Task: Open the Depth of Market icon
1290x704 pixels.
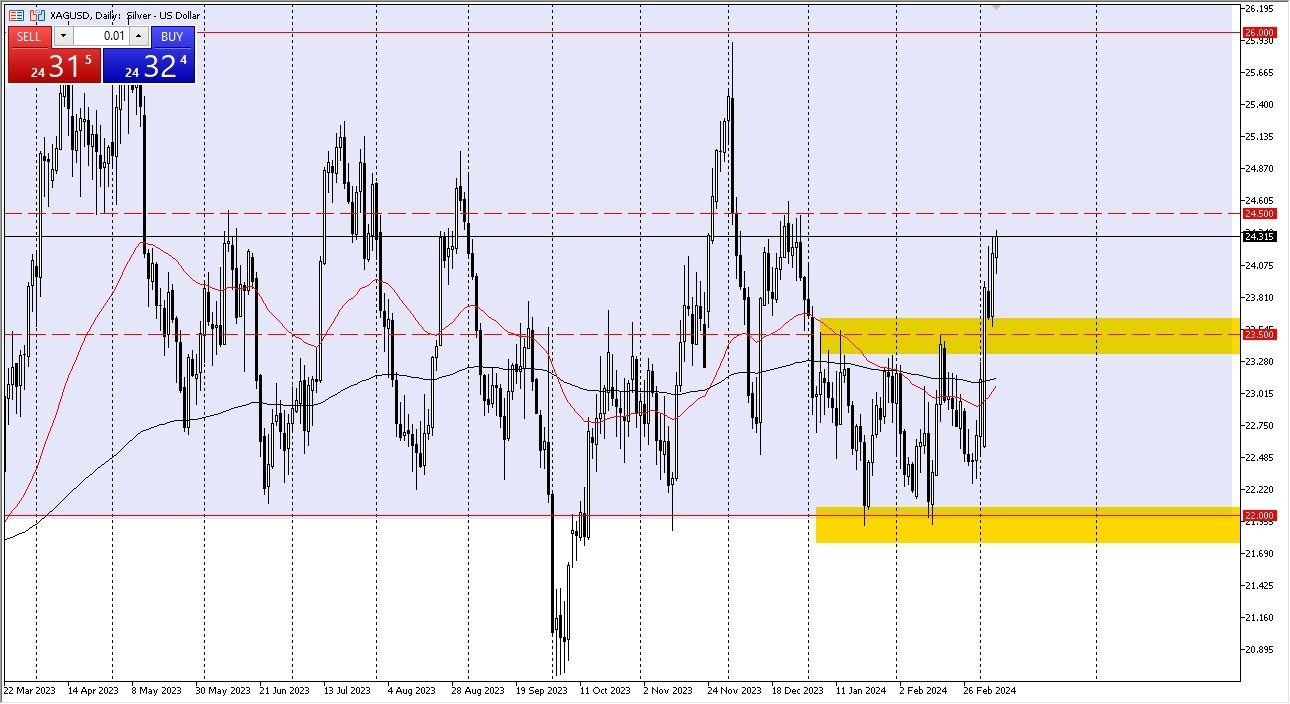Action: pos(16,15)
